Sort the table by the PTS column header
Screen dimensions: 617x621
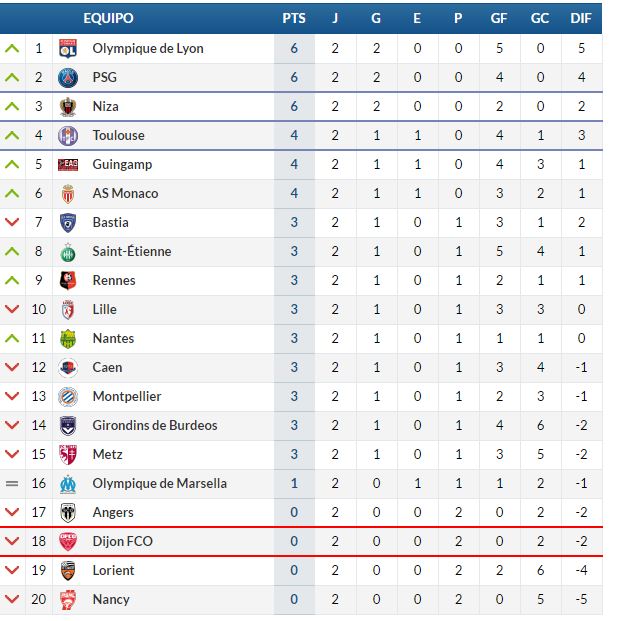[294, 18]
